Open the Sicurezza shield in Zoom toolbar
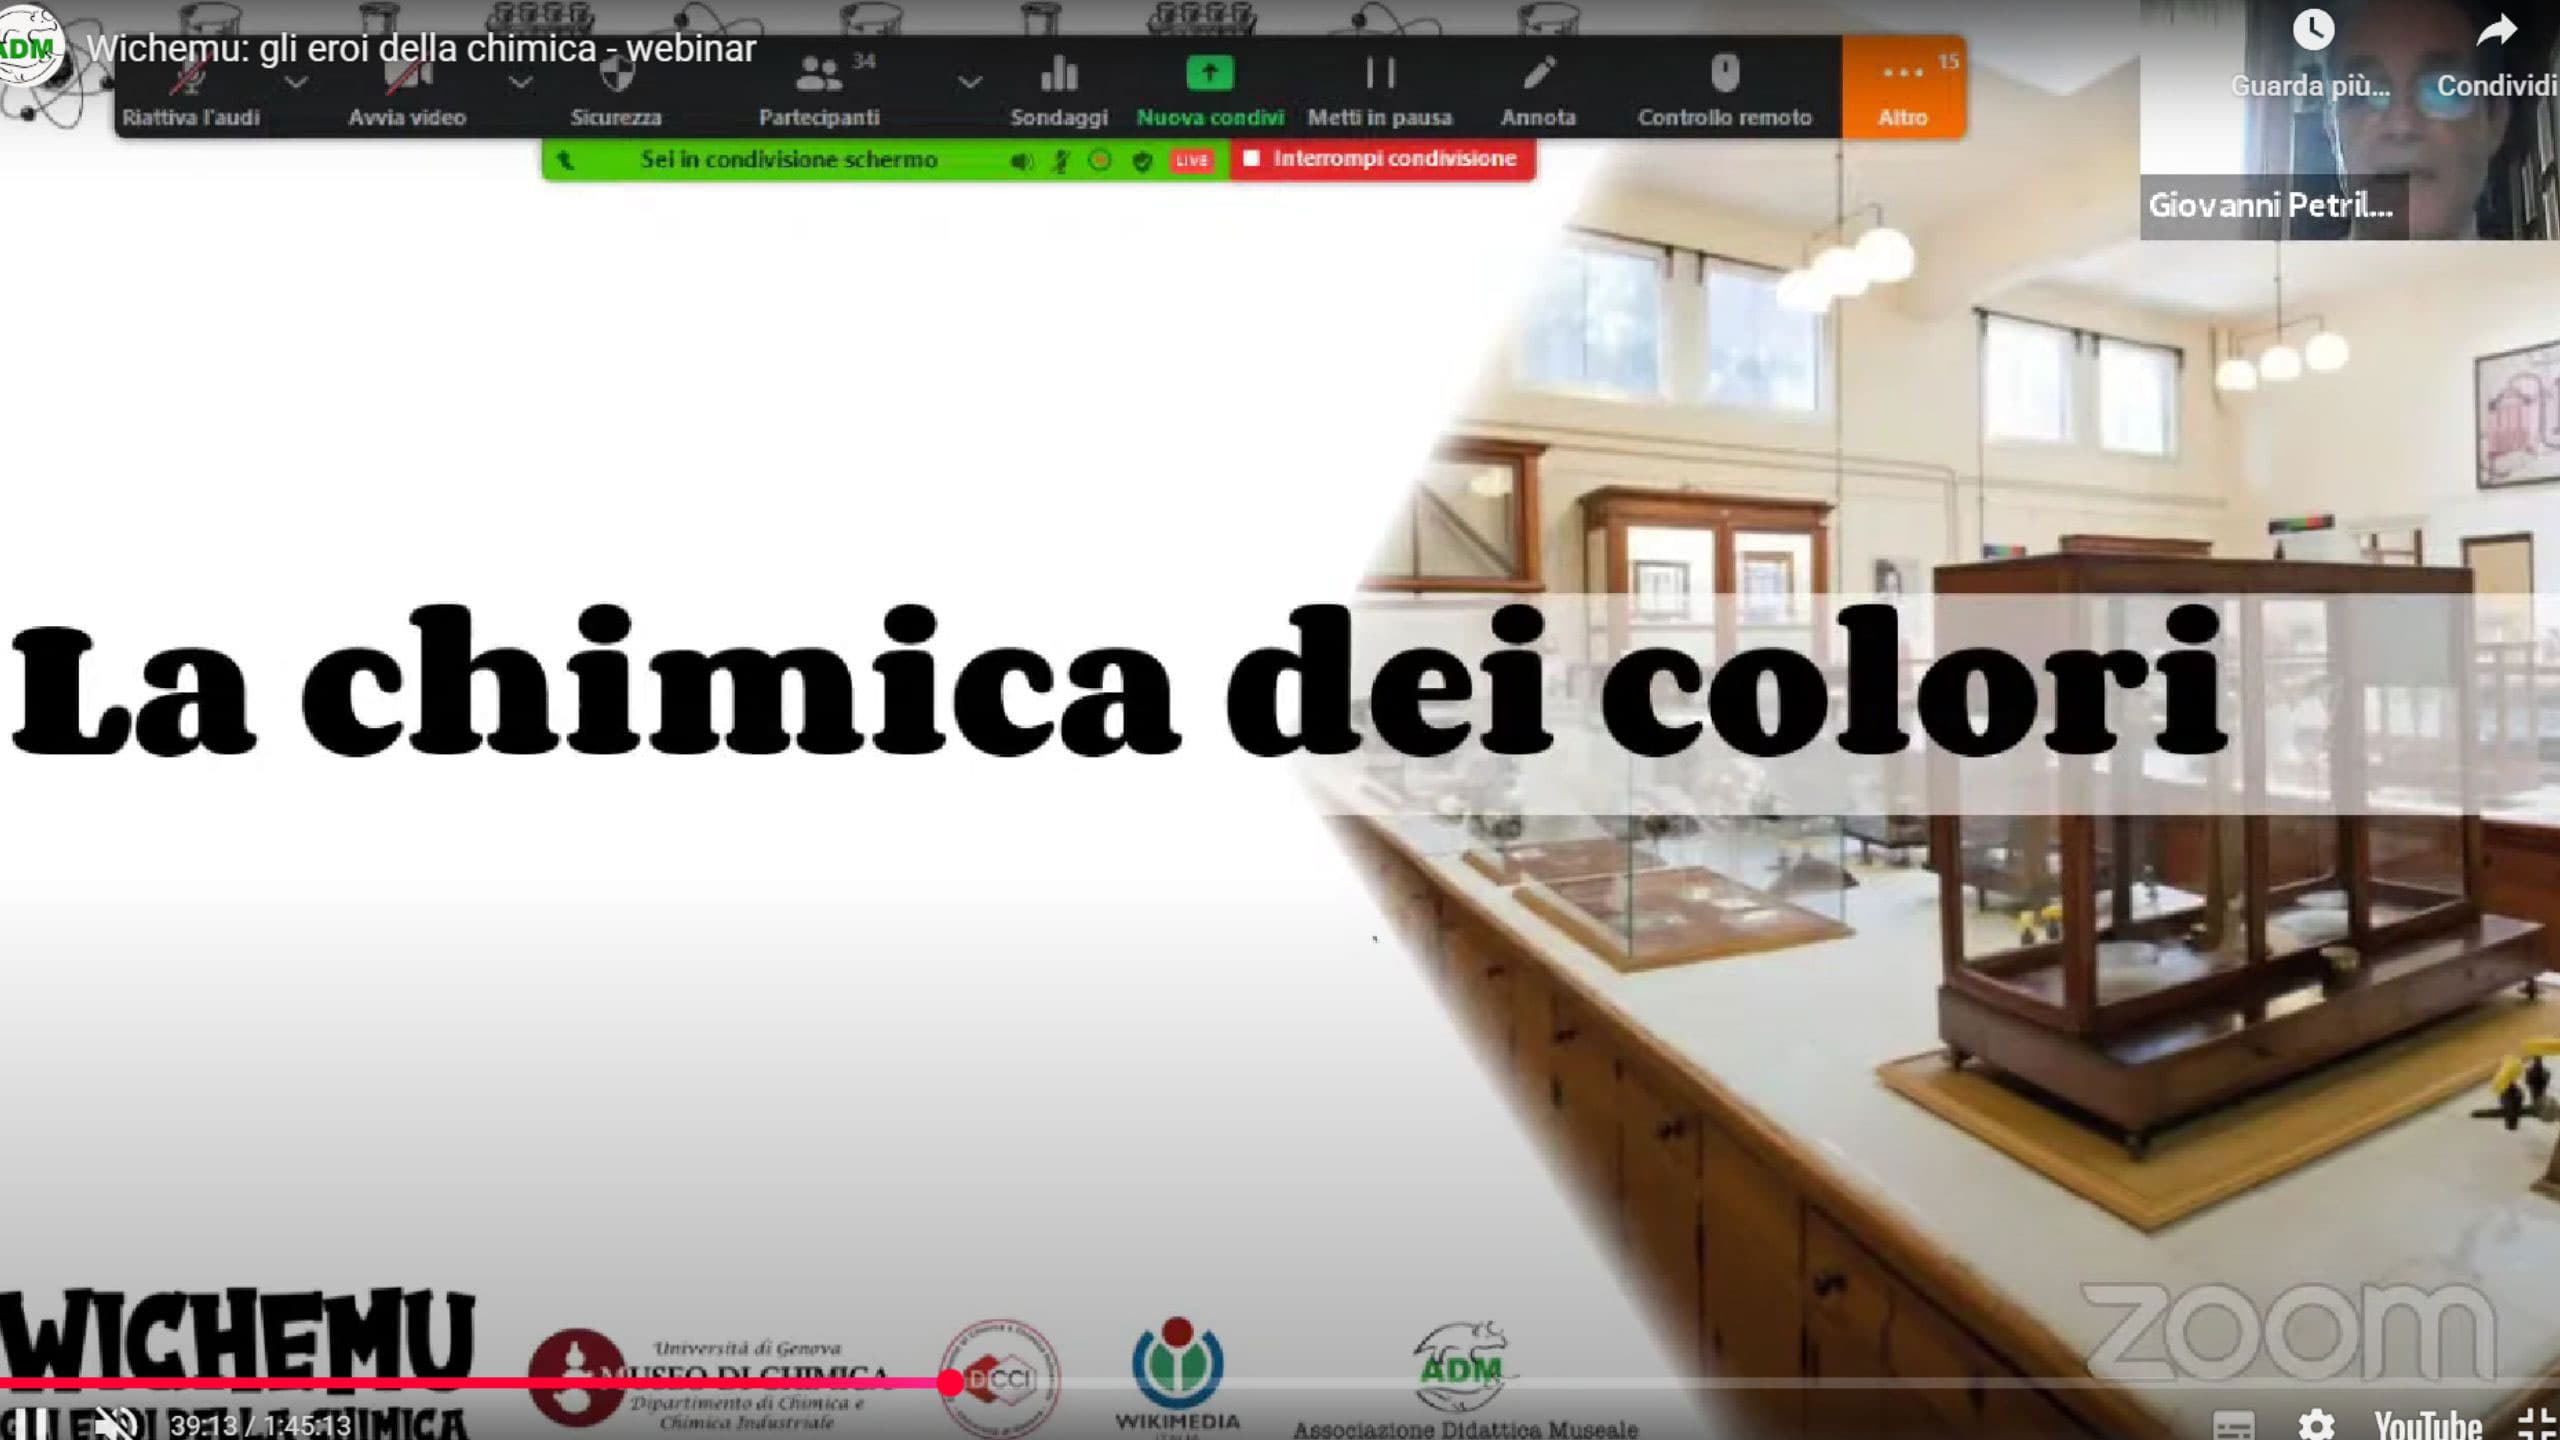Screen dimensions: 2560x1440 tap(616, 92)
